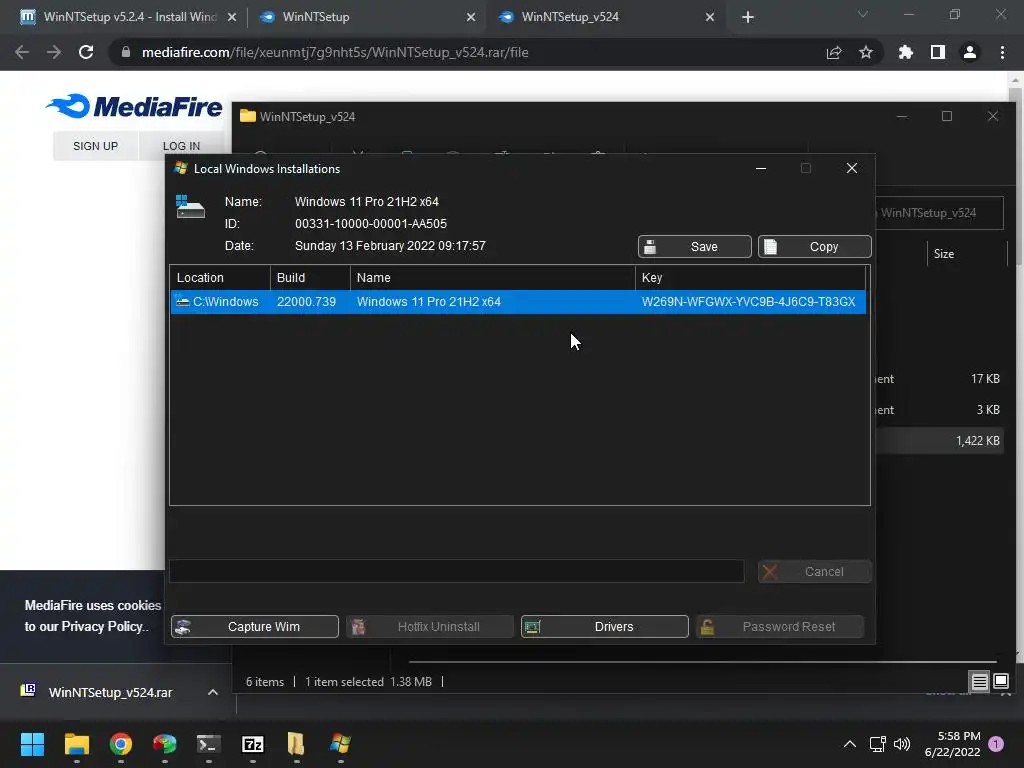The width and height of the screenshot is (1024, 768).
Task: Expand the WinNTSetup_v524.rar download options chevron
Action: click(x=213, y=692)
